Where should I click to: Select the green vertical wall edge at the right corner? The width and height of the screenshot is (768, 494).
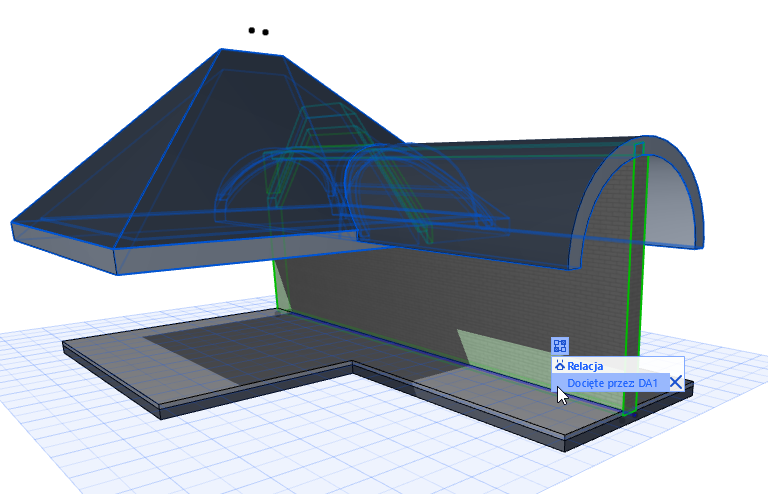pos(630,290)
